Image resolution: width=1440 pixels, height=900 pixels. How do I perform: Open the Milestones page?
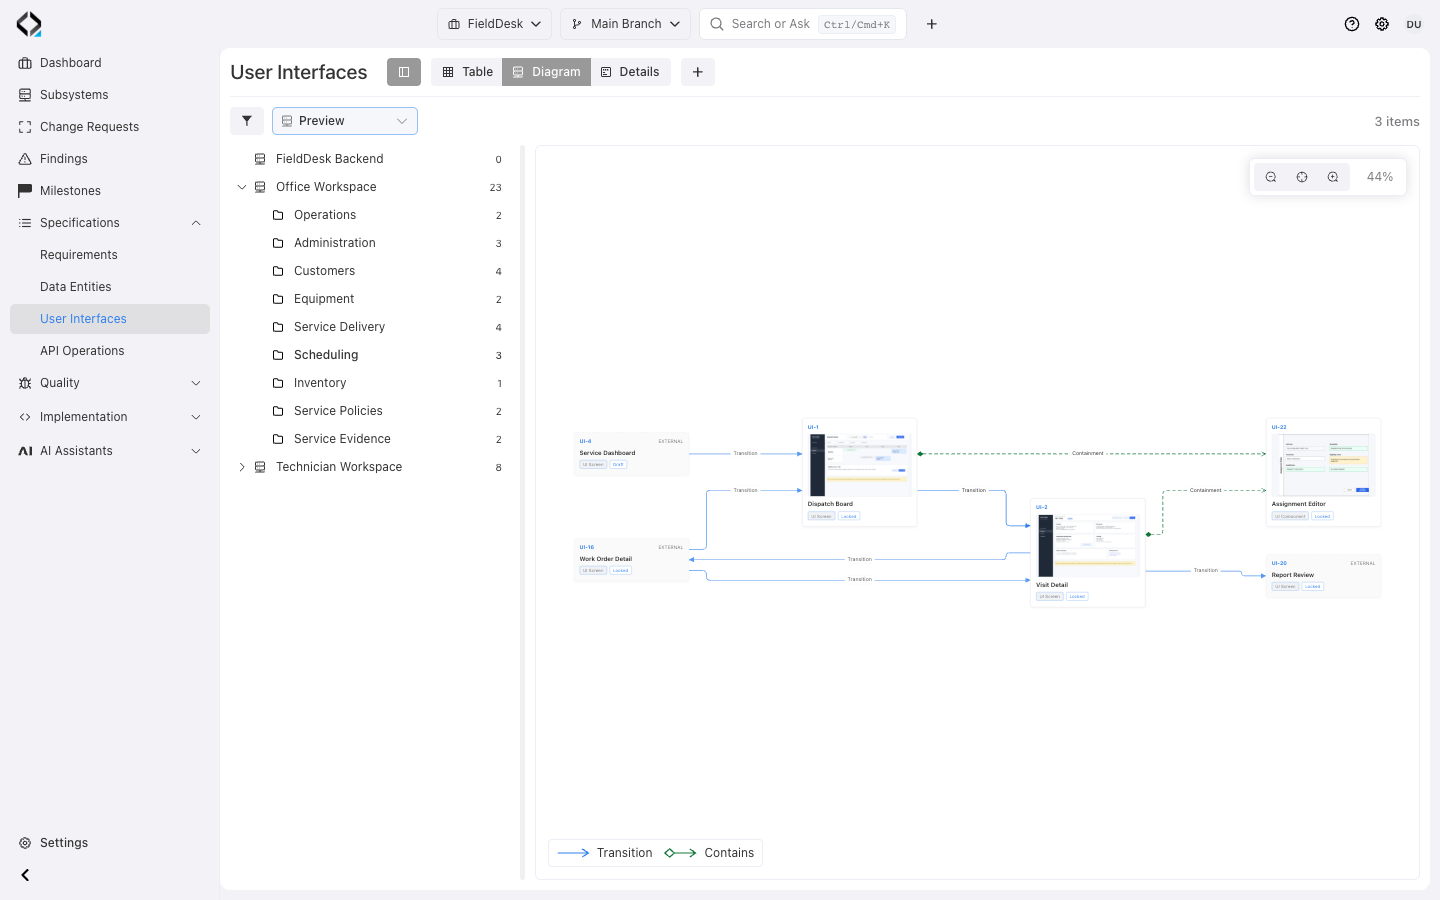[110, 191]
